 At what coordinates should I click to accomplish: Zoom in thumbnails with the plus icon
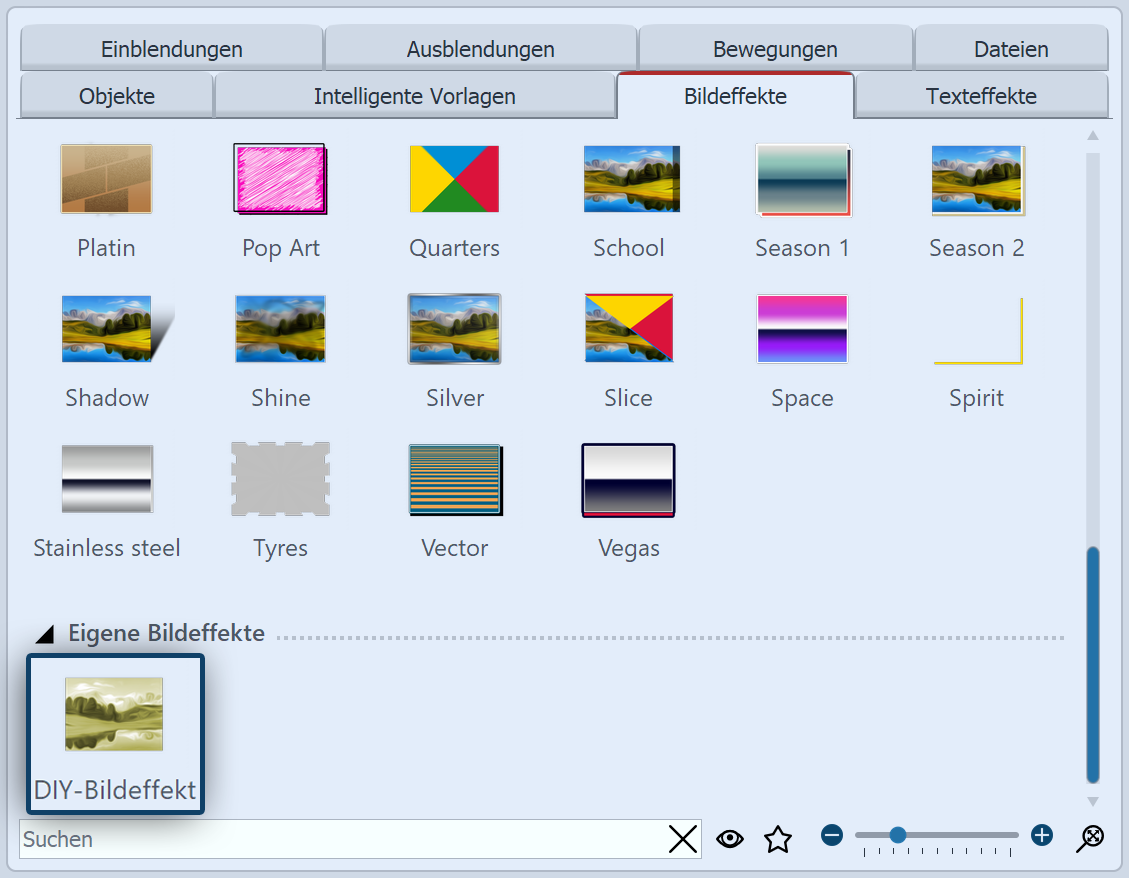pyautogui.click(x=1041, y=834)
